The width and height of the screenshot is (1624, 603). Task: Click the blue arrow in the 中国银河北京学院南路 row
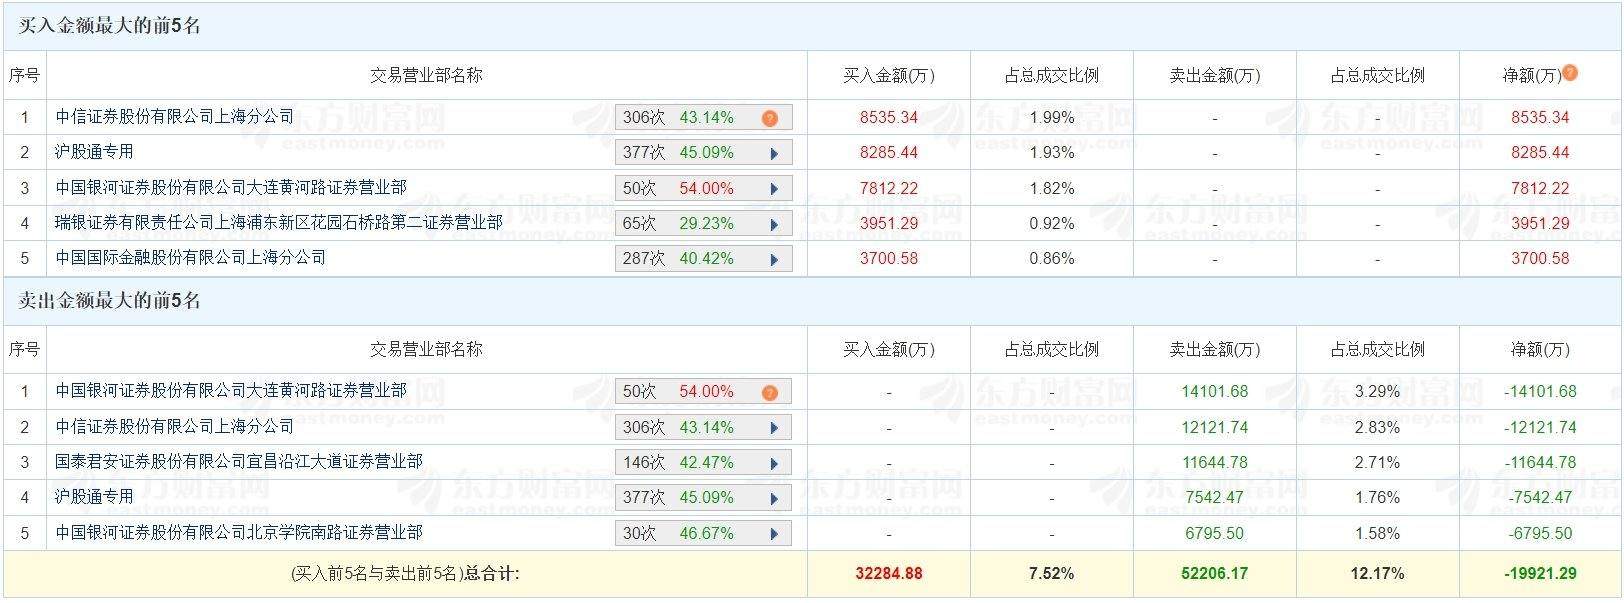click(x=774, y=534)
